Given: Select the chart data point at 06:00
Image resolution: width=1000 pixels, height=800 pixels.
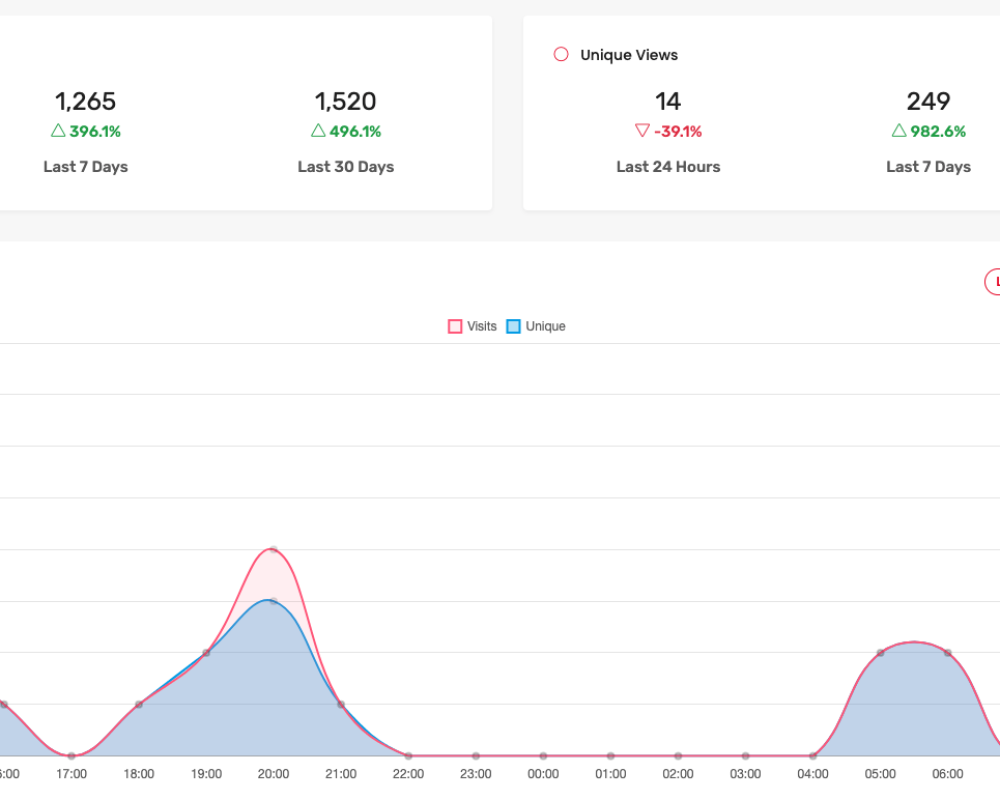Looking at the screenshot, I should [x=948, y=653].
